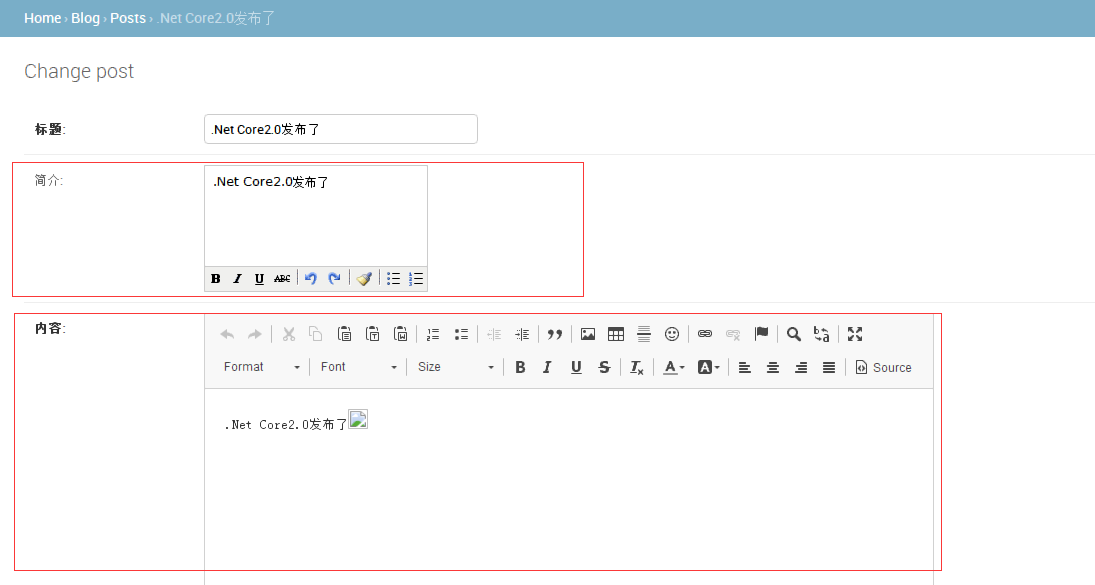The height and width of the screenshot is (585, 1095).
Task: Open the Background Color picker
Action: click(x=708, y=367)
